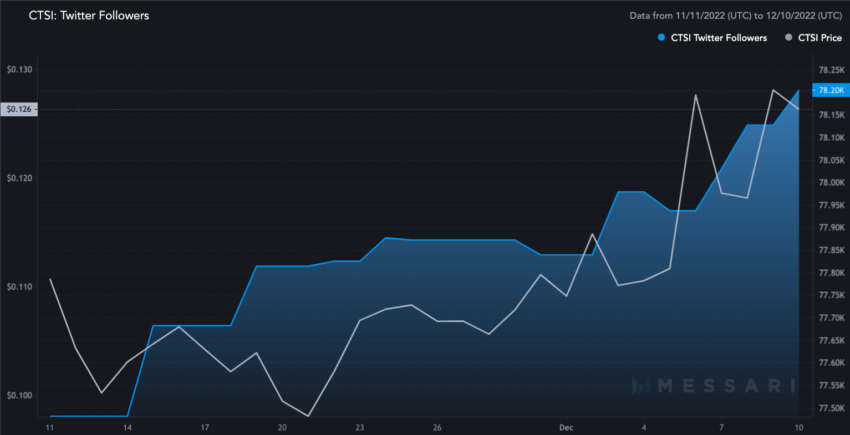Click the '20' date tick on x-axis

click(282, 427)
